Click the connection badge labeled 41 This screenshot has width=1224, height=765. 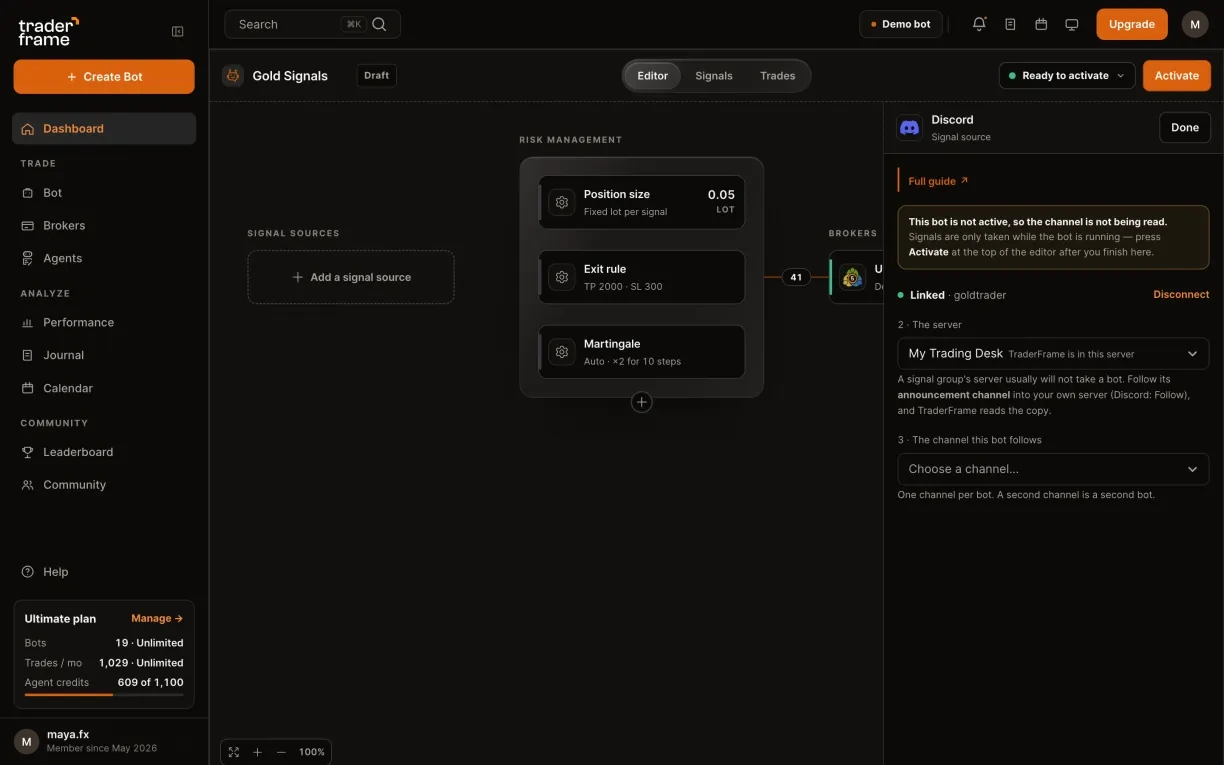click(796, 277)
